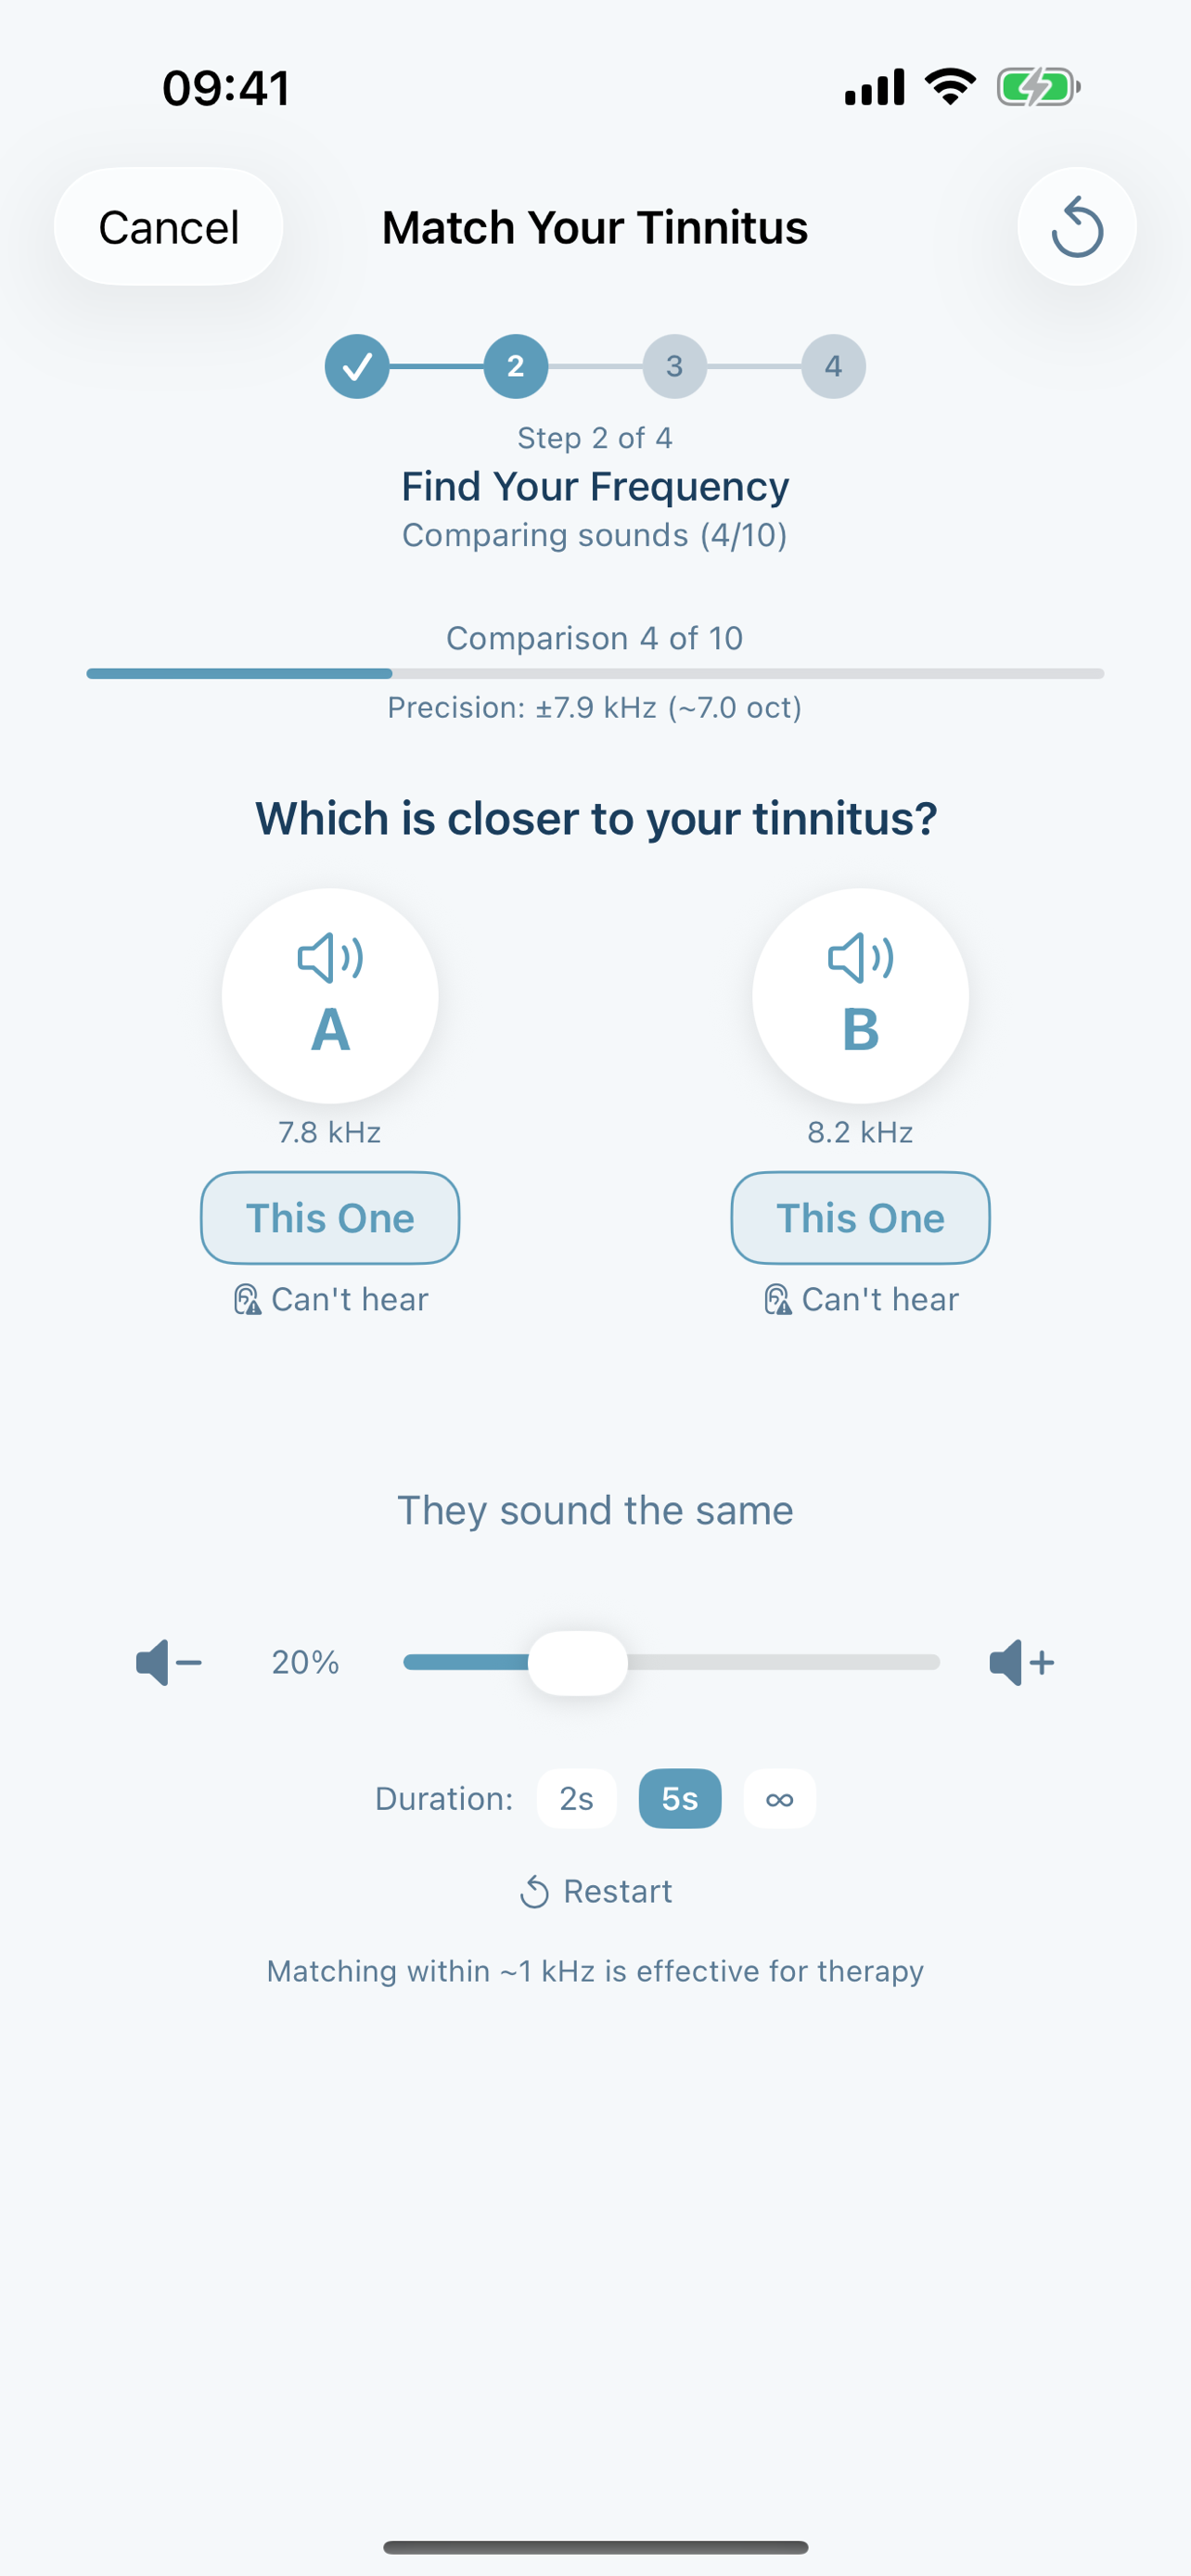1191x2576 pixels.
Task: Play sound B speaker icon
Action: [859, 960]
